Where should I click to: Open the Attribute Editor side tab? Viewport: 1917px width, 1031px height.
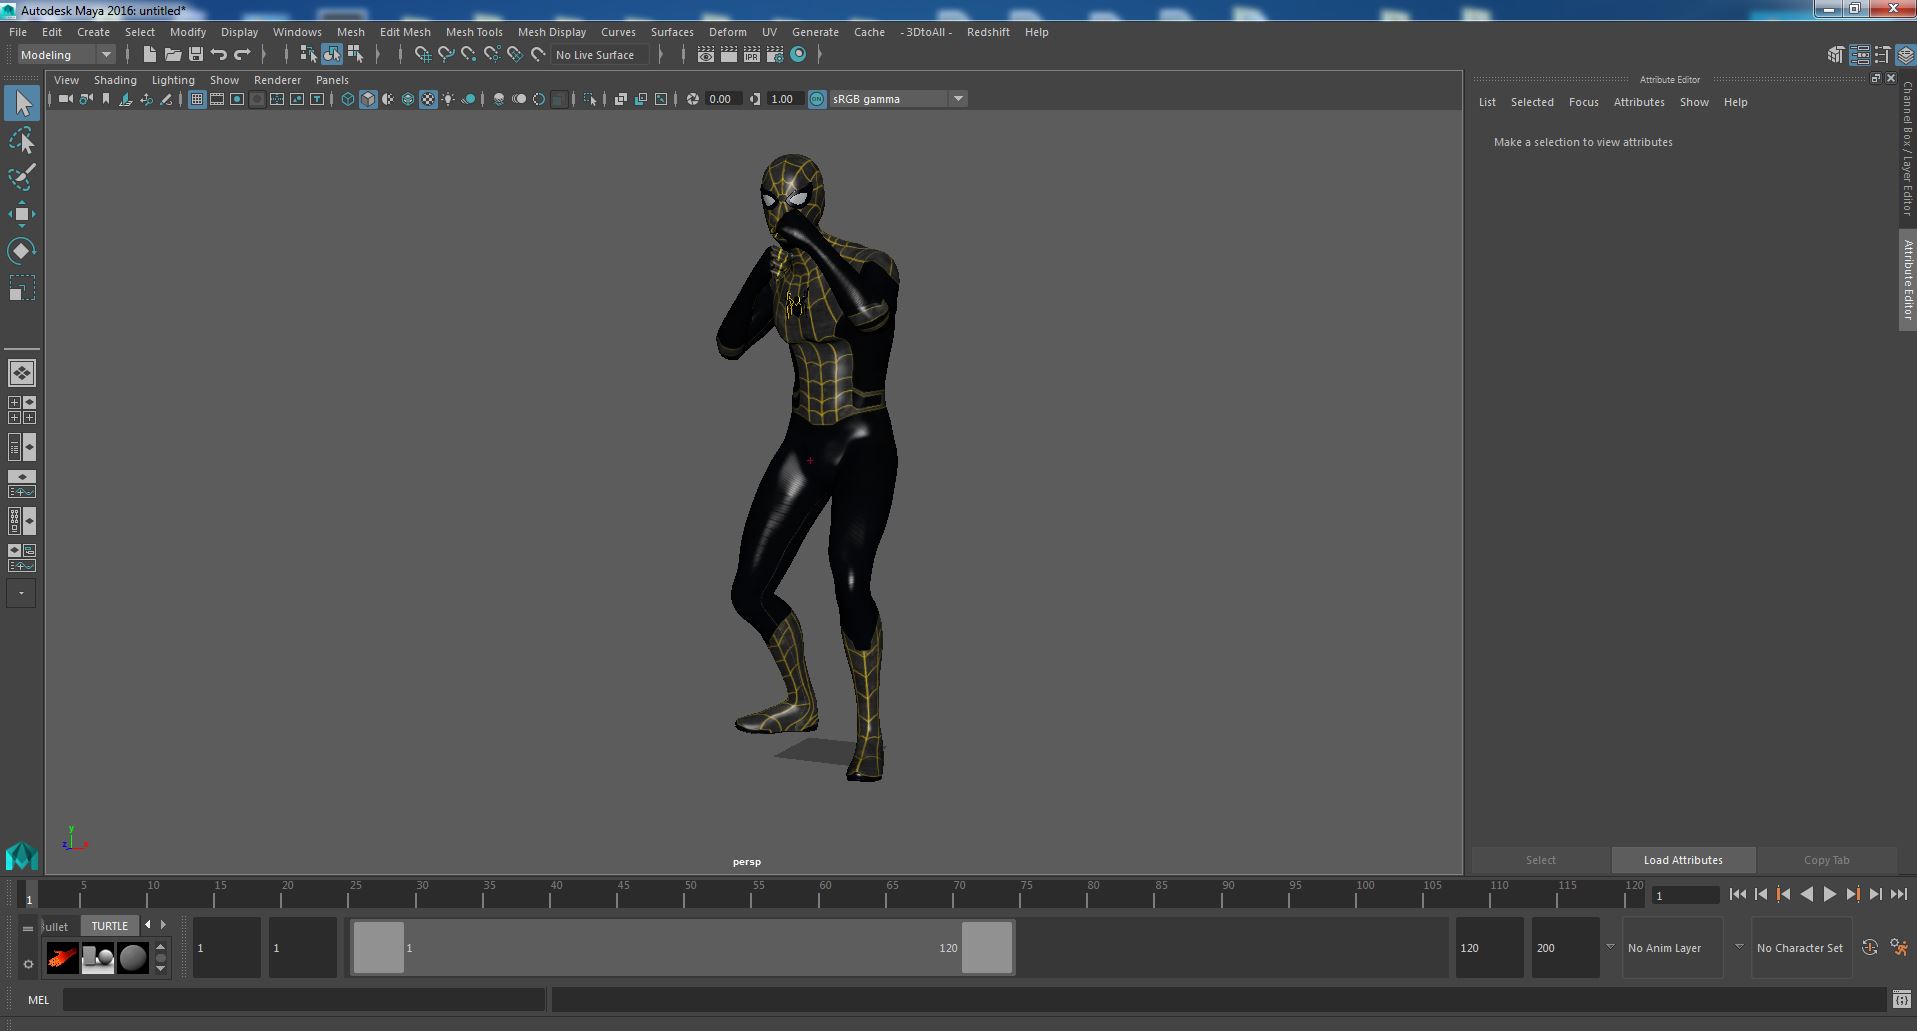[1908, 280]
